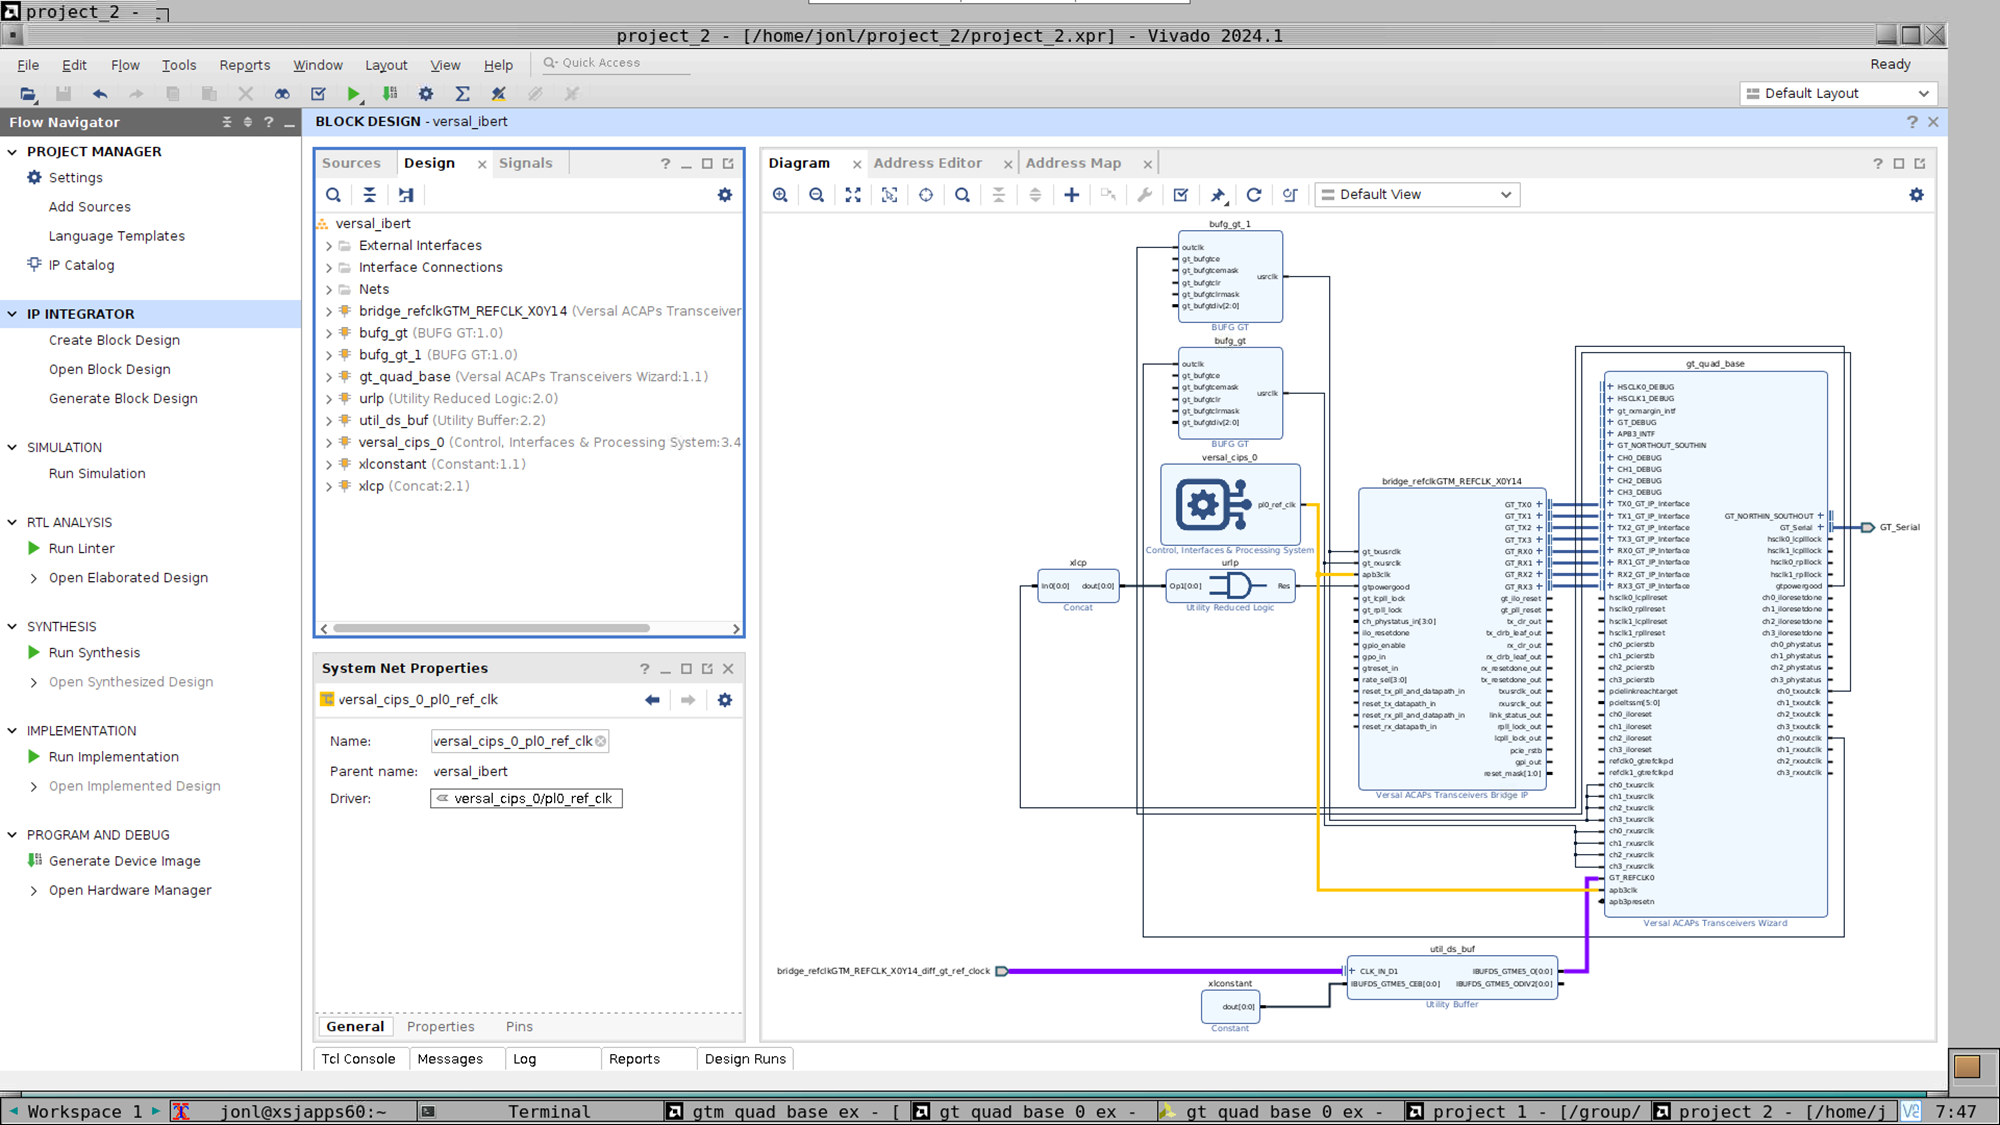Viewport: 2000px width, 1125px height.
Task: Click the Zoom In diagram icon
Action: [x=780, y=195]
